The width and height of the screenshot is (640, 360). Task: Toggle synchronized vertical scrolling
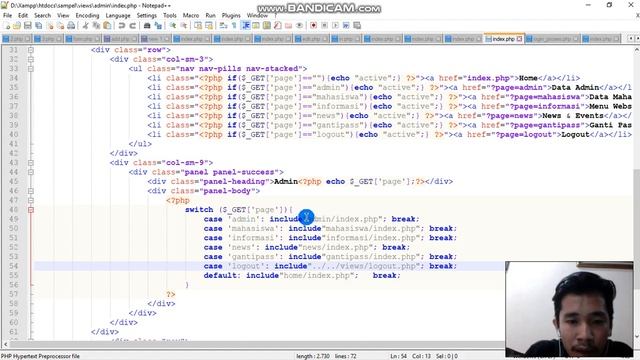(198, 25)
